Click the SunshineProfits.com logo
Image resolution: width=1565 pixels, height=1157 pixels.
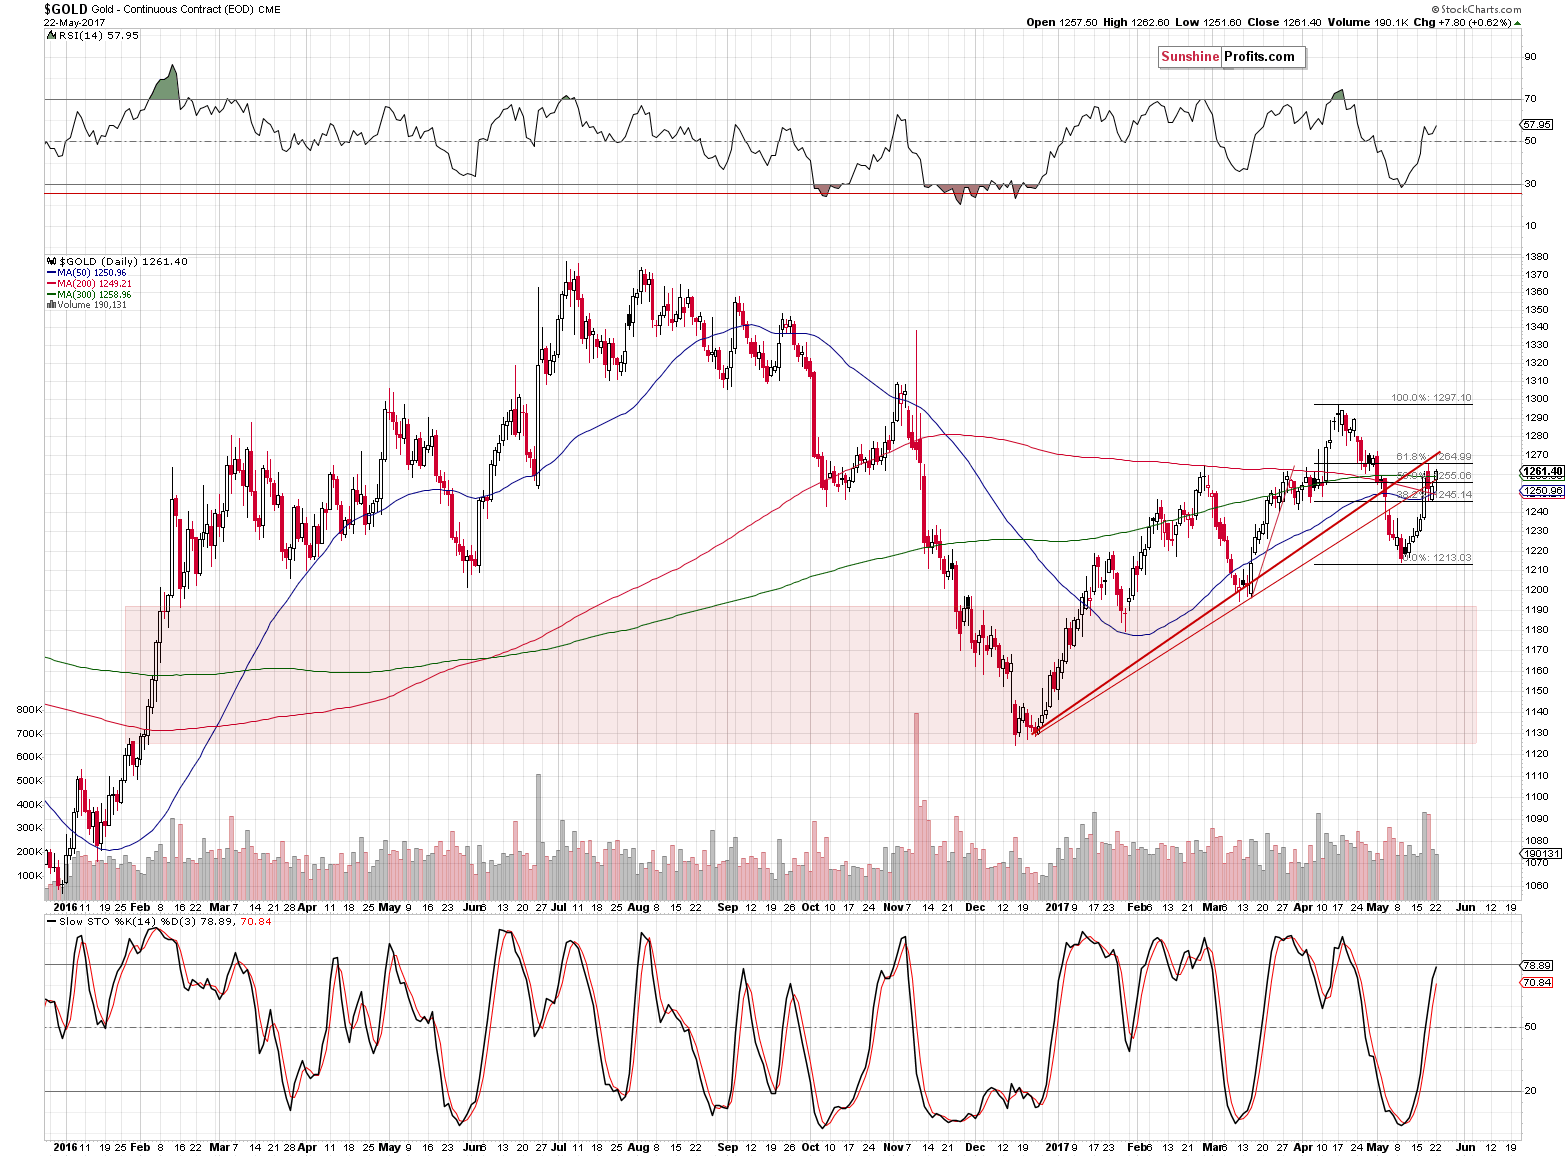click(1232, 57)
